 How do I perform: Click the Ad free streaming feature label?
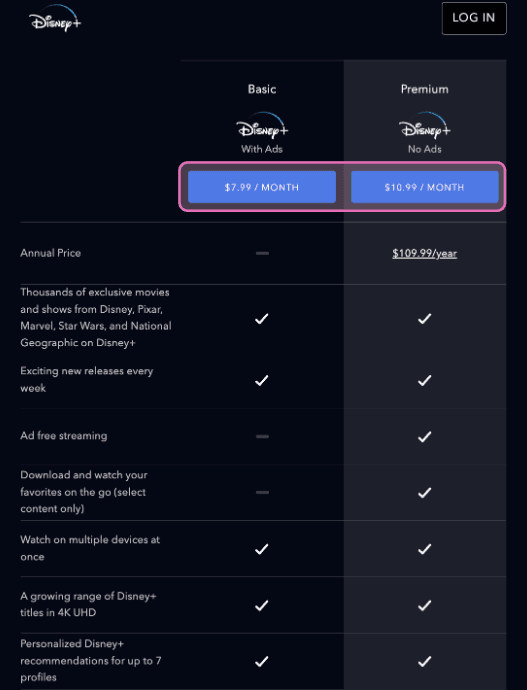point(64,436)
